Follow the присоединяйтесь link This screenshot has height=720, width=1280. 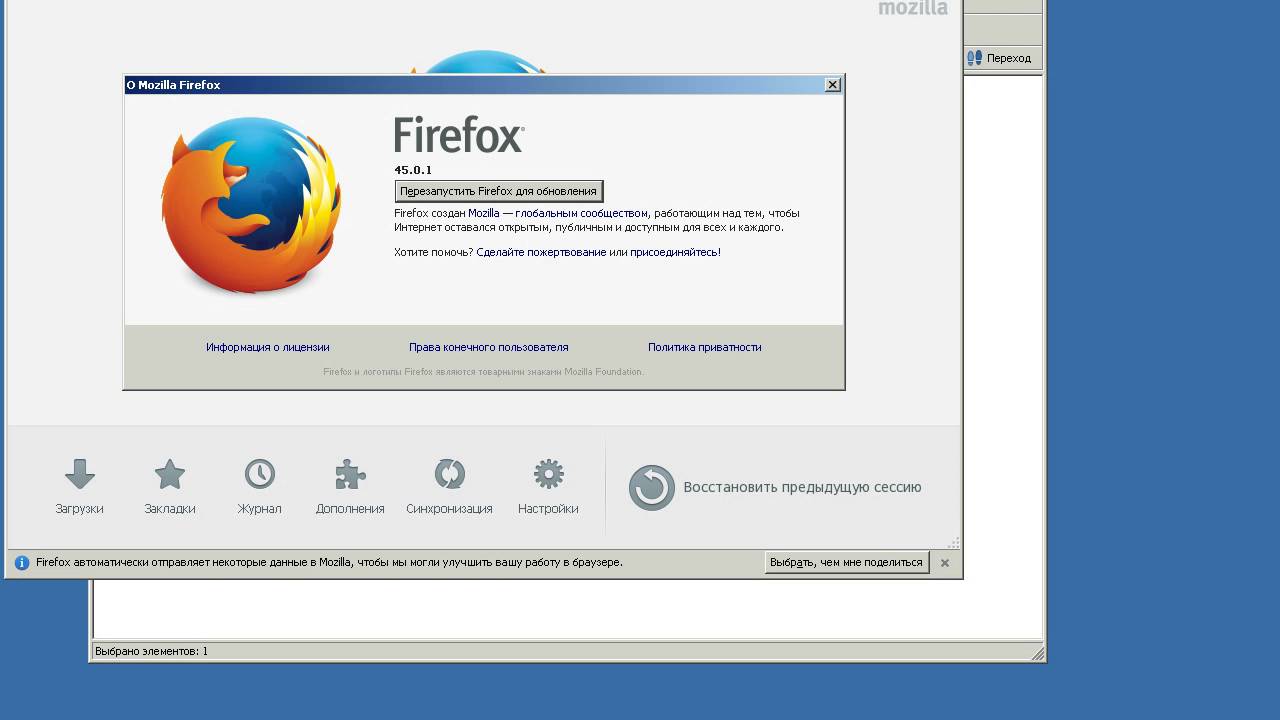tap(674, 252)
